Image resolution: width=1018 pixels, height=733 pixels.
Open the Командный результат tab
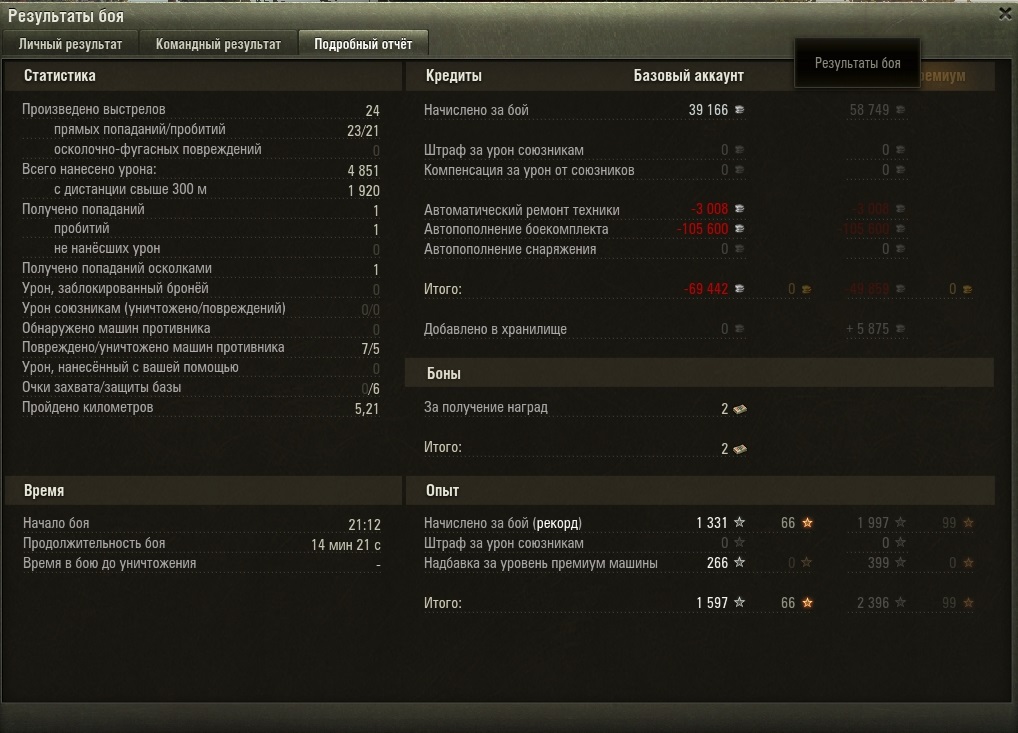[218, 43]
